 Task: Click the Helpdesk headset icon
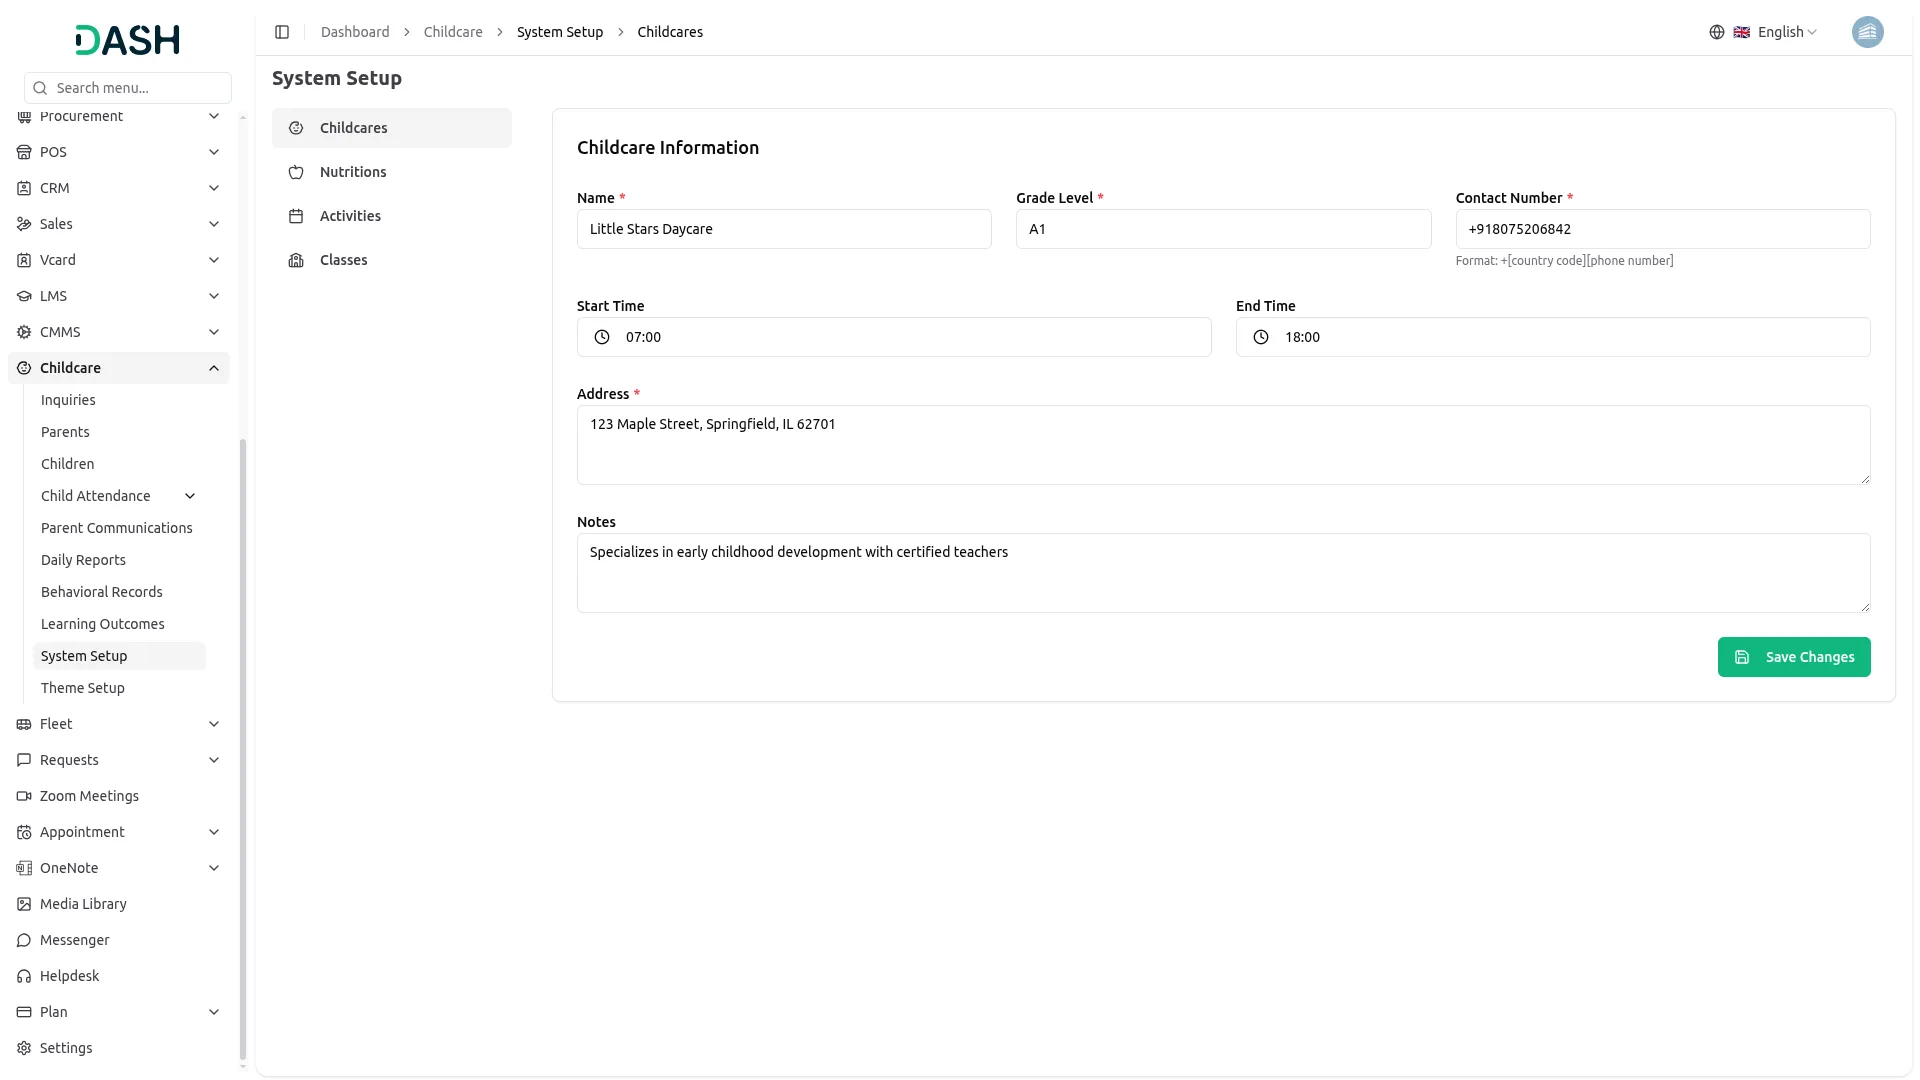24,976
